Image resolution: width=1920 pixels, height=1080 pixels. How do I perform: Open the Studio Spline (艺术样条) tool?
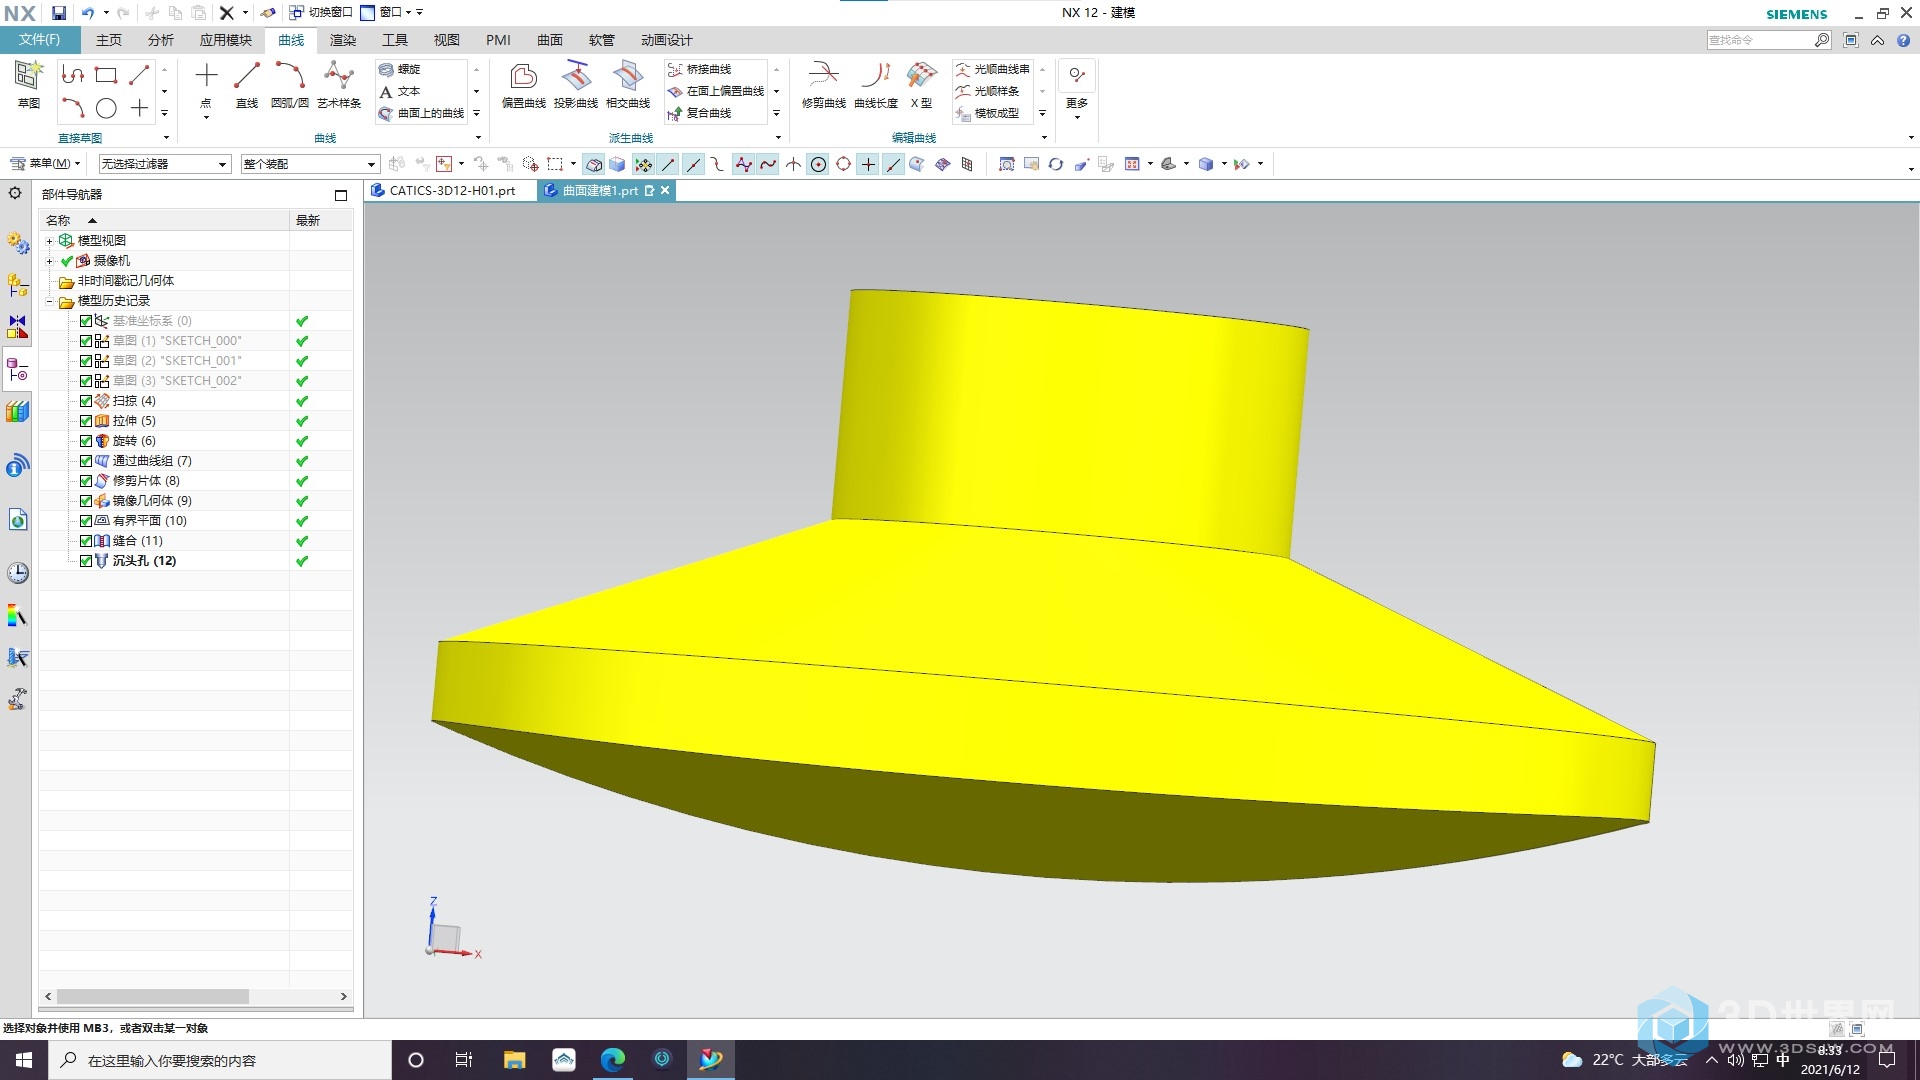pos(339,86)
